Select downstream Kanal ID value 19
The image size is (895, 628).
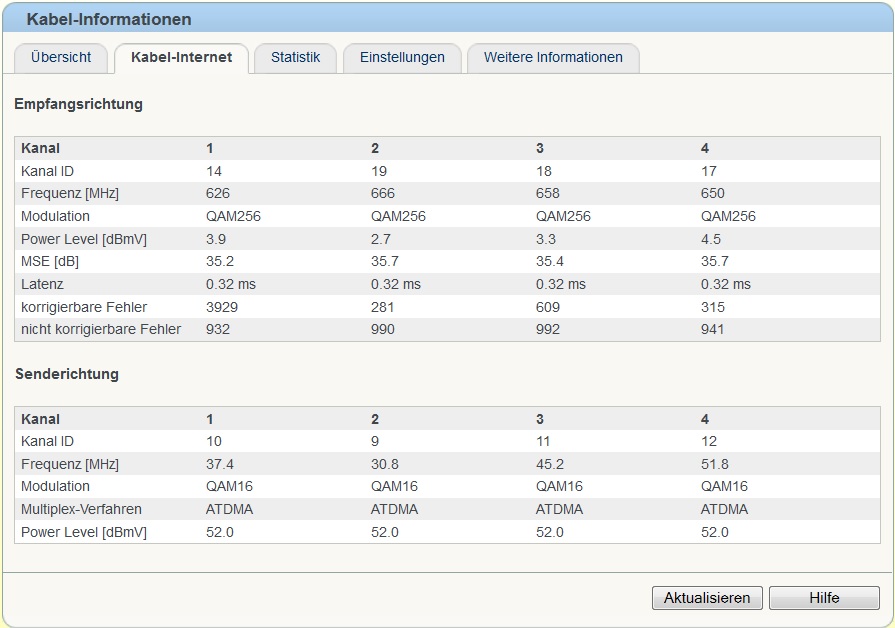[378, 171]
